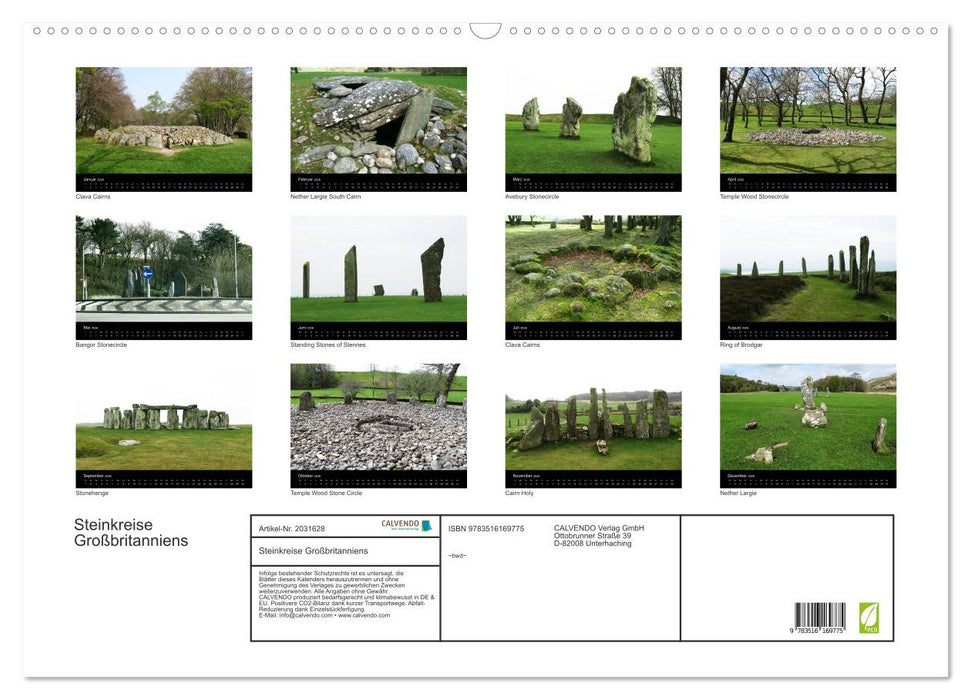
Task: Click the wire hanger hook at top center
Action: tap(485, 31)
